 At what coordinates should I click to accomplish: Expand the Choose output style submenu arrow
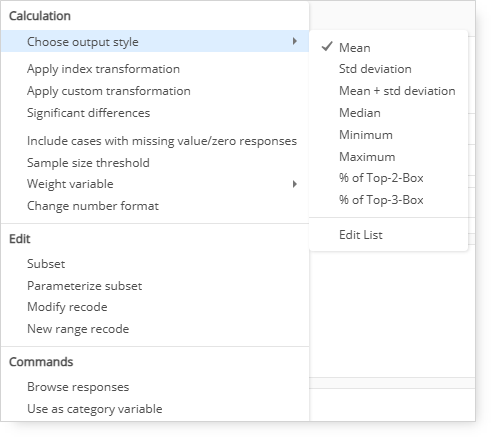click(x=294, y=41)
